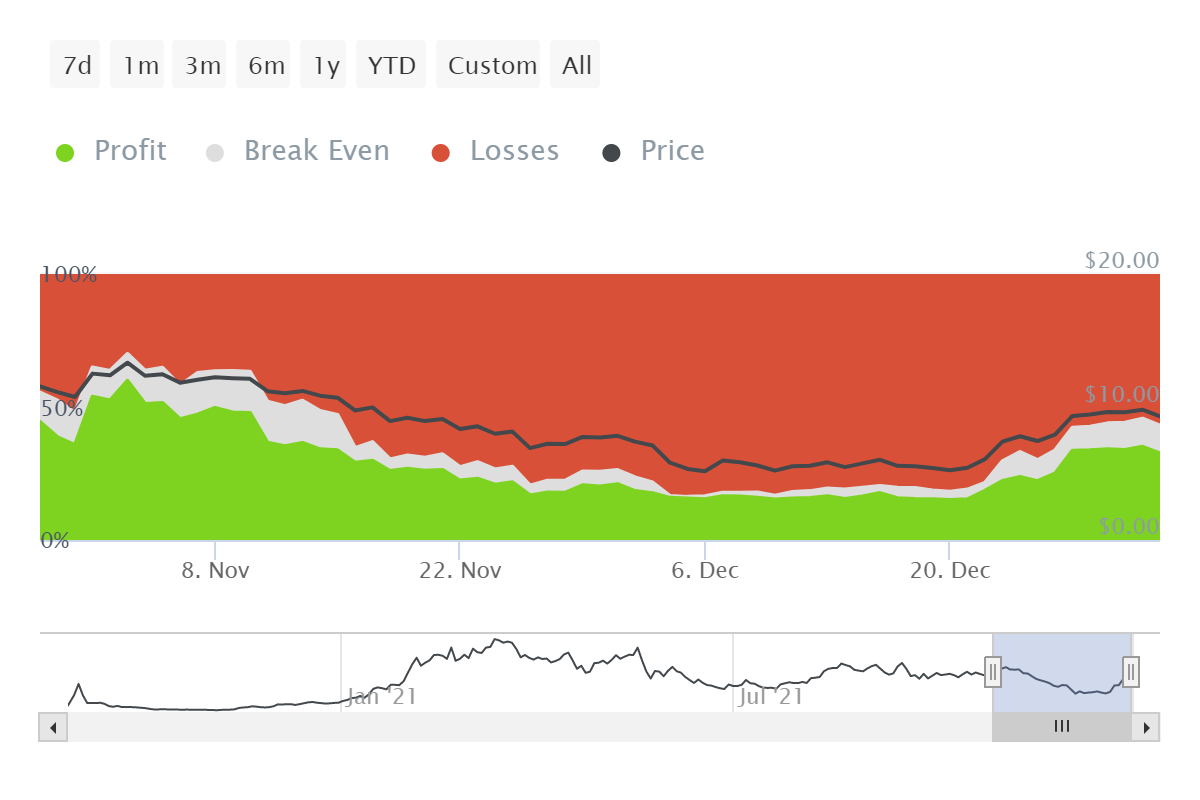The image size is (1200, 800).
Task: Toggle the Price line legend item
Action: click(x=672, y=151)
